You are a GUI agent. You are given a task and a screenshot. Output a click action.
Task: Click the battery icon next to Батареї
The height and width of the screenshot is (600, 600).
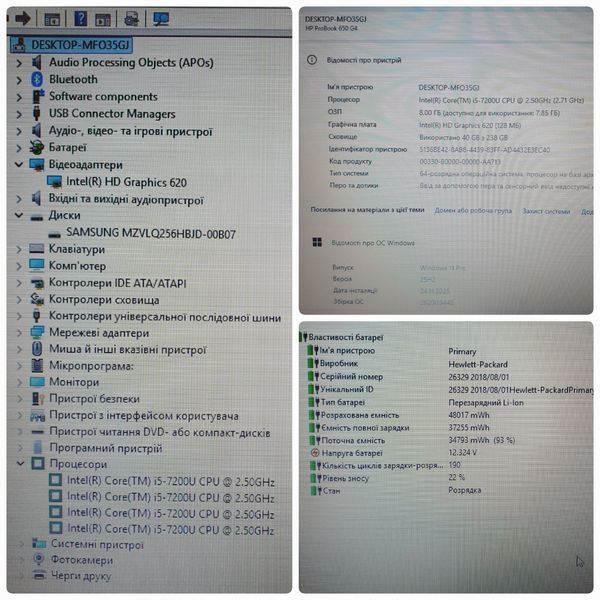click(37, 148)
